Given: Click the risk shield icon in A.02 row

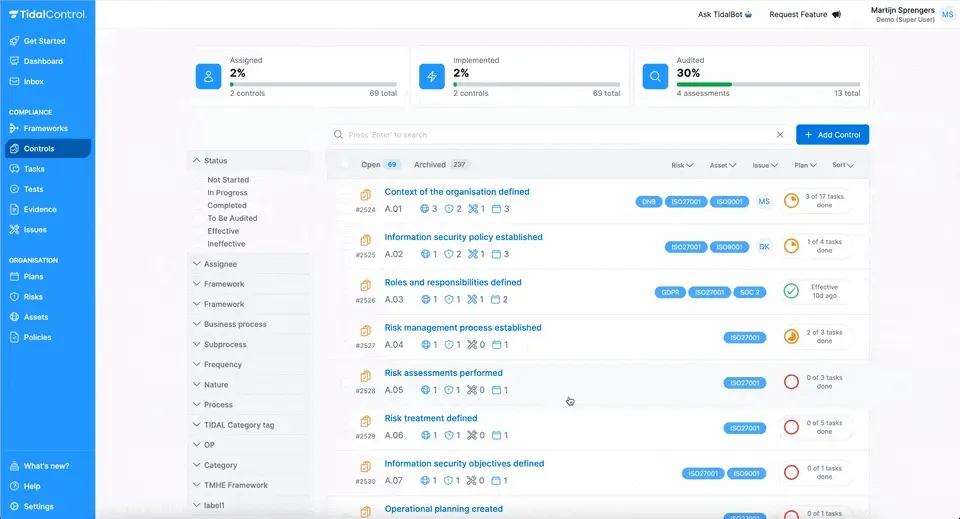Looking at the screenshot, I should (x=449, y=254).
